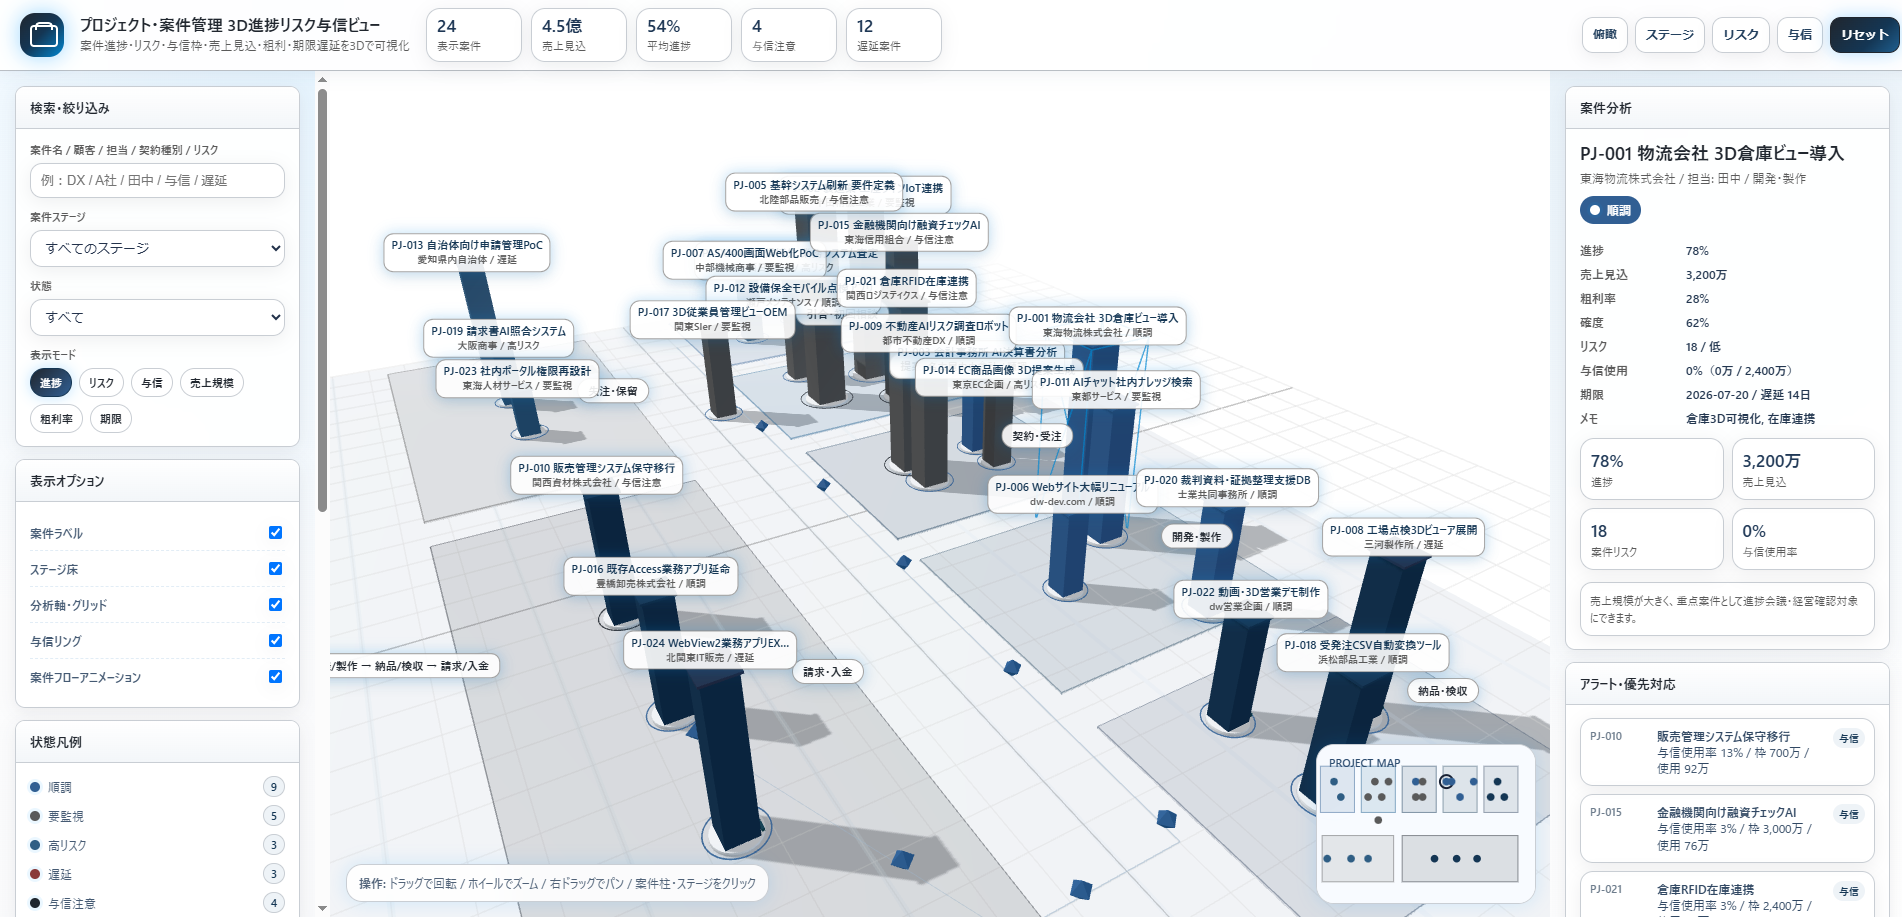
Task: Select リスク display mode chip
Action: click(101, 383)
